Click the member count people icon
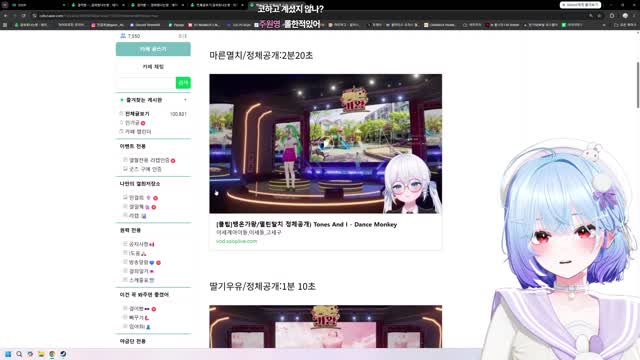This screenshot has height=360, width=640. click(123, 36)
